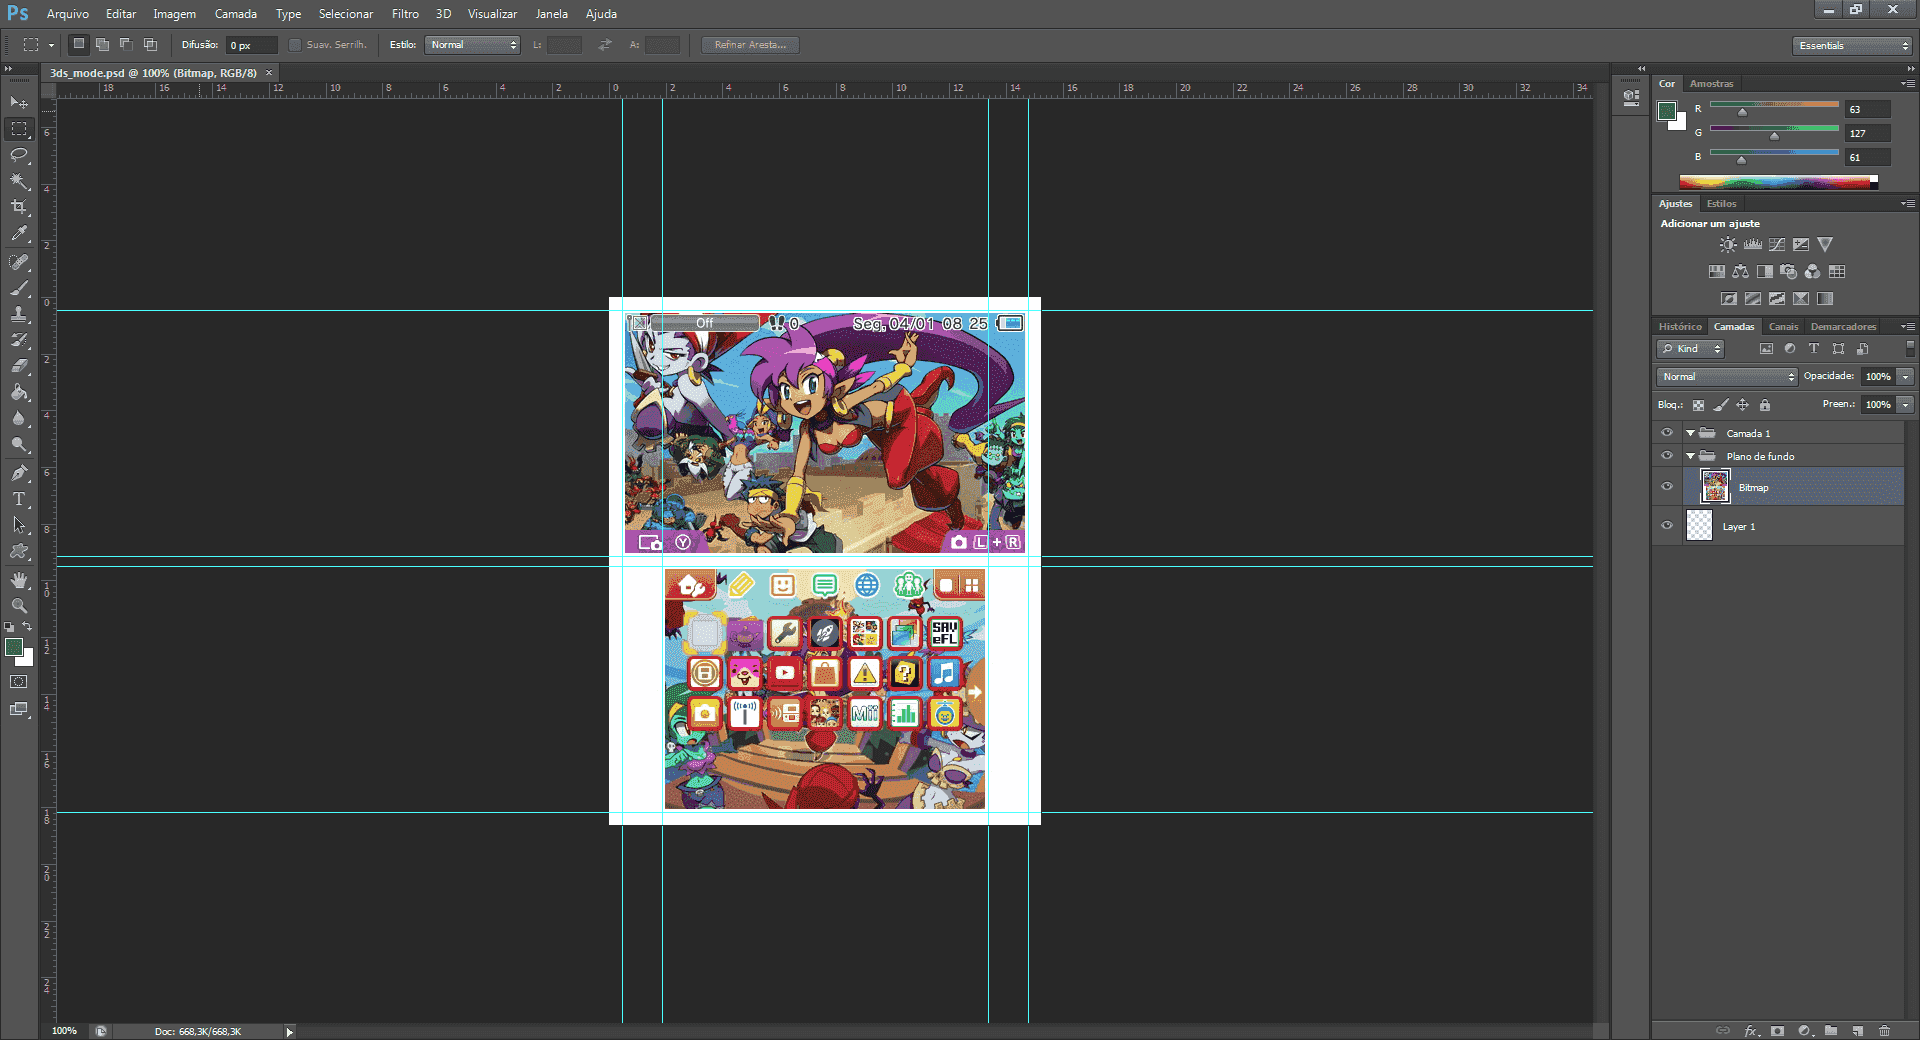Select the Dodge tool

click(x=19, y=444)
